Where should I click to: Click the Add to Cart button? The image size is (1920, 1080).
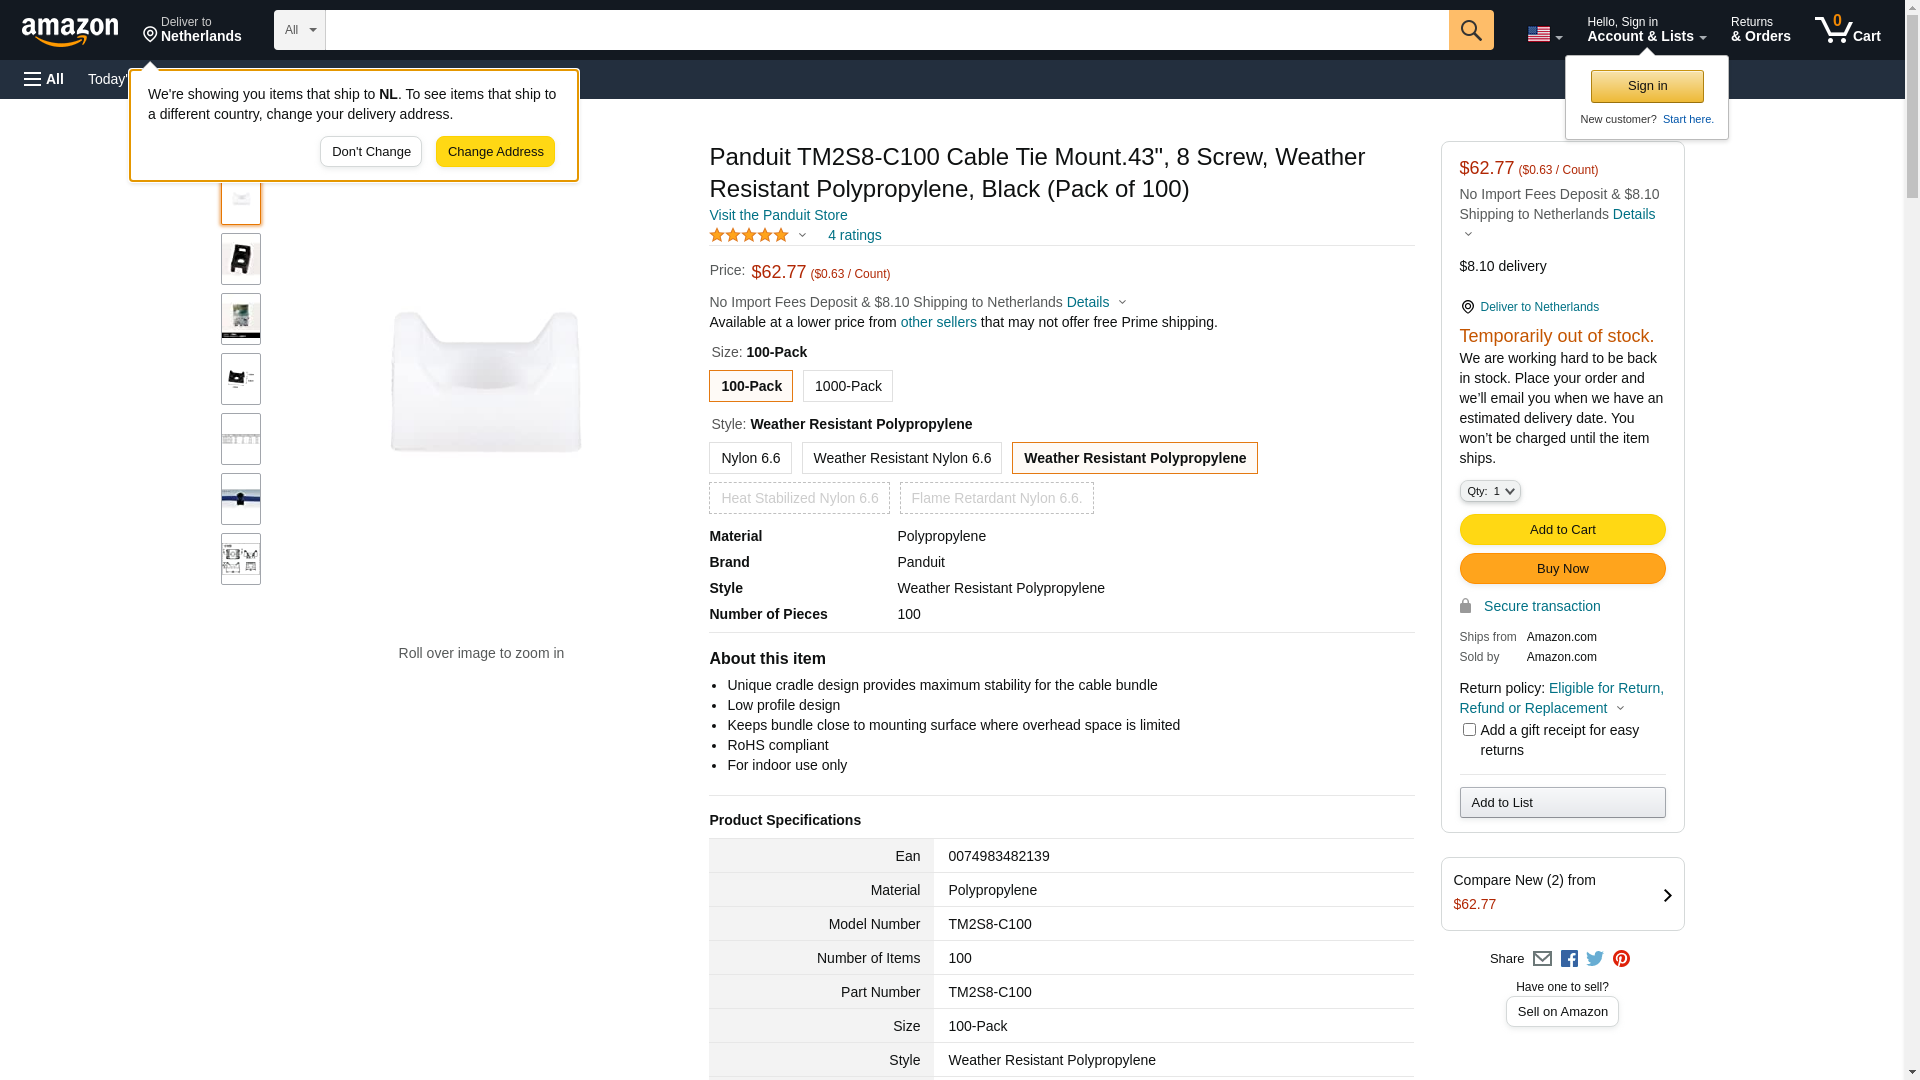coord(1562,530)
